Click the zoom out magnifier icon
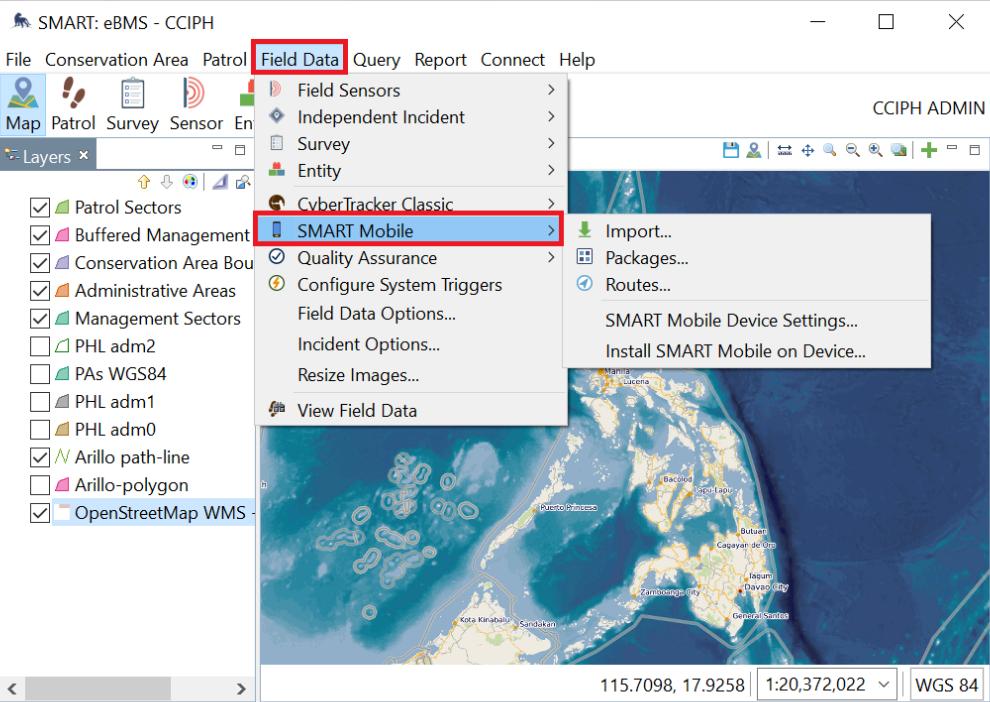The height and width of the screenshot is (702, 990). pos(852,150)
